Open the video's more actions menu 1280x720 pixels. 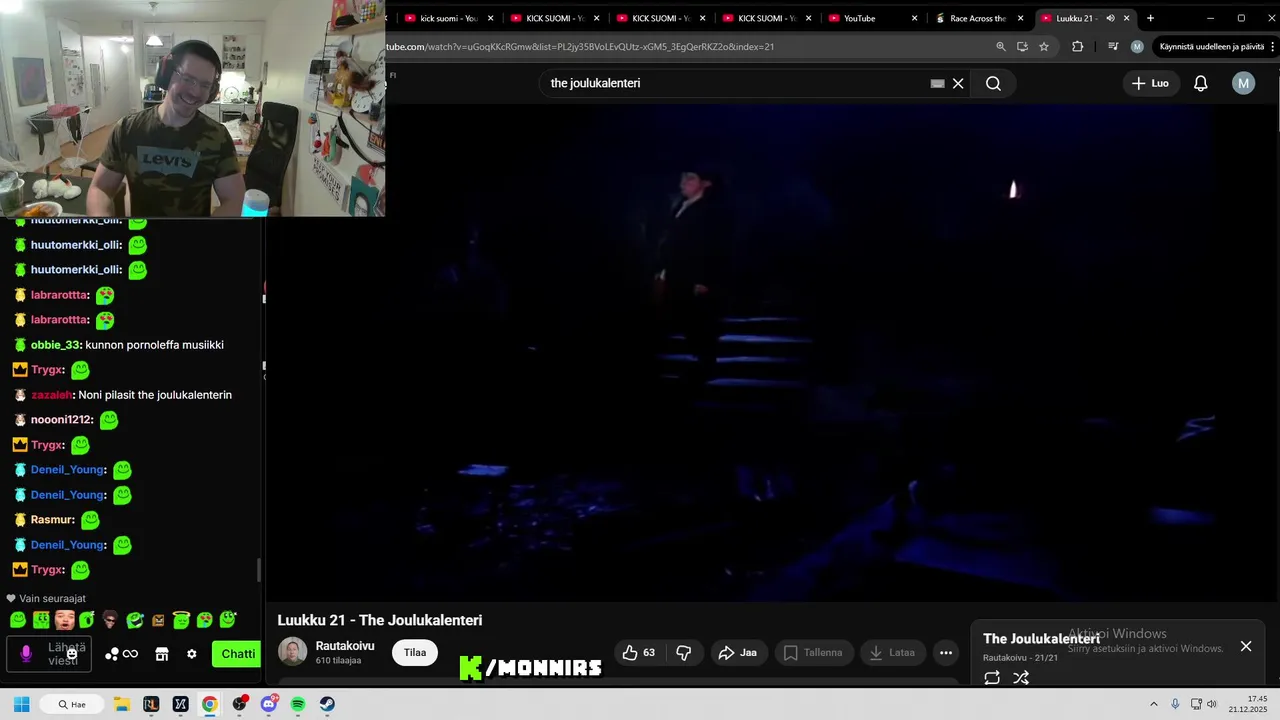tap(946, 653)
